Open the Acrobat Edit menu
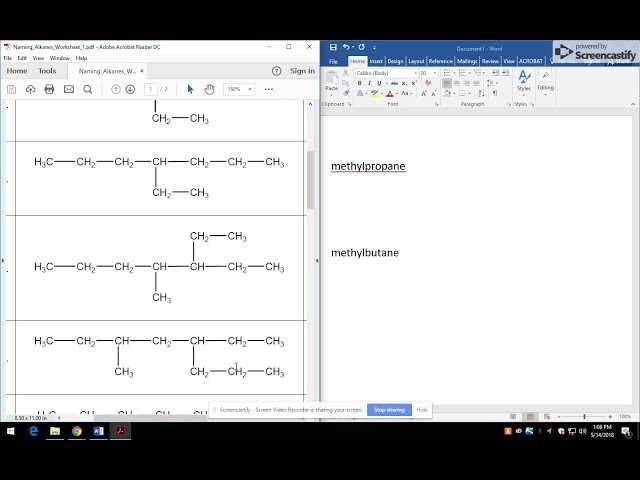This screenshot has width=640, height=480. (22, 58)
